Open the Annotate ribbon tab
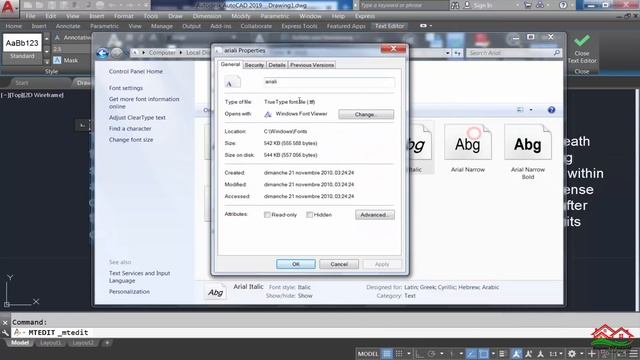Image resolution: width=640 pixels, height=360 pixels. (68, 26)
